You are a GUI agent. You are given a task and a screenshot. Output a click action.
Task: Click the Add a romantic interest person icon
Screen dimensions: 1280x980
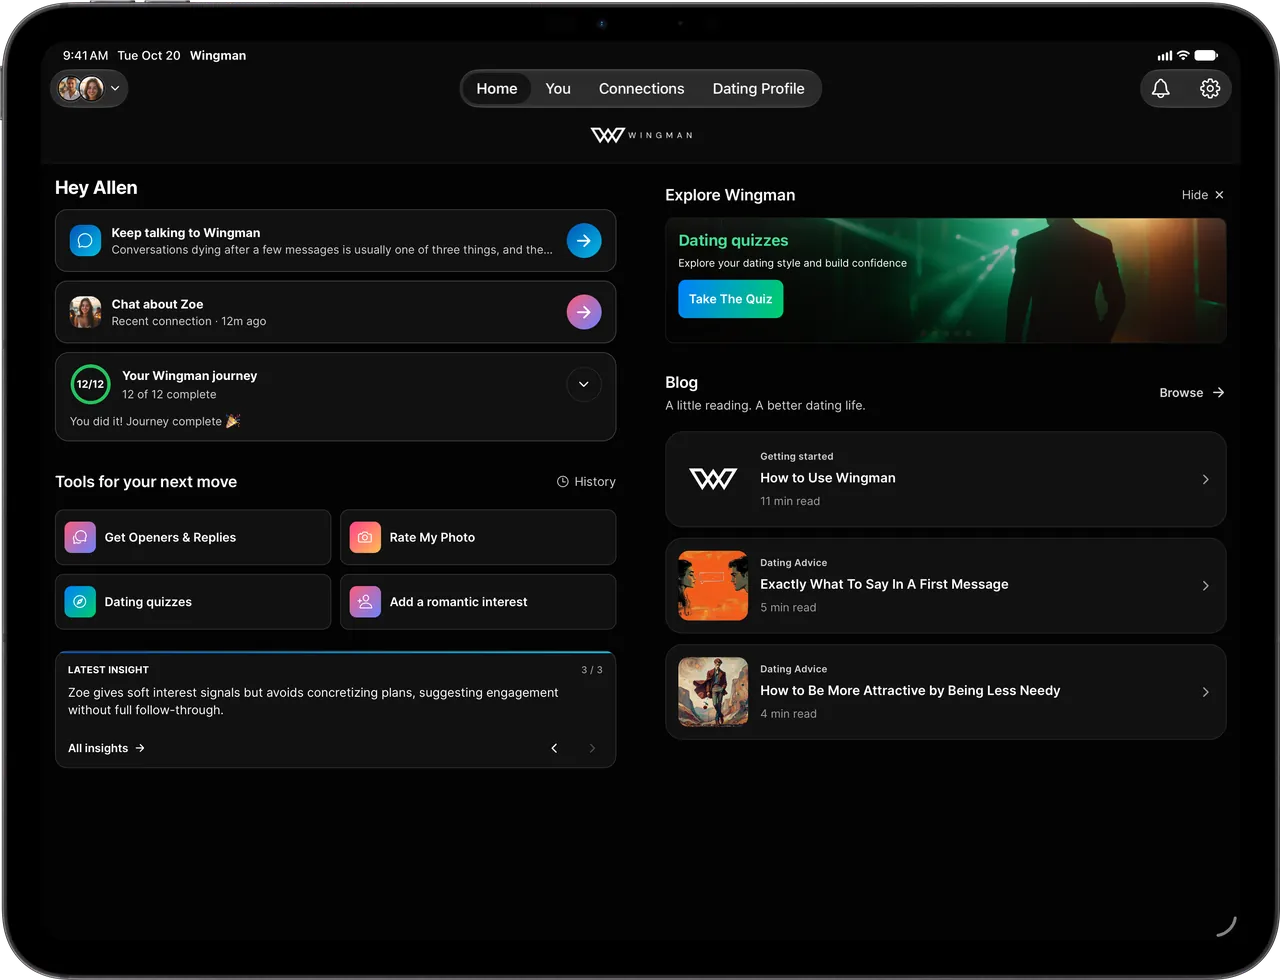pos(365,602)
